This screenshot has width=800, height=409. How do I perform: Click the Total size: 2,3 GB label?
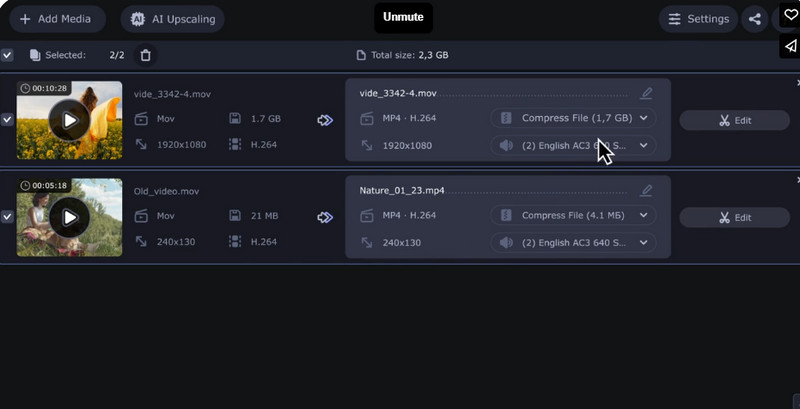410,55
